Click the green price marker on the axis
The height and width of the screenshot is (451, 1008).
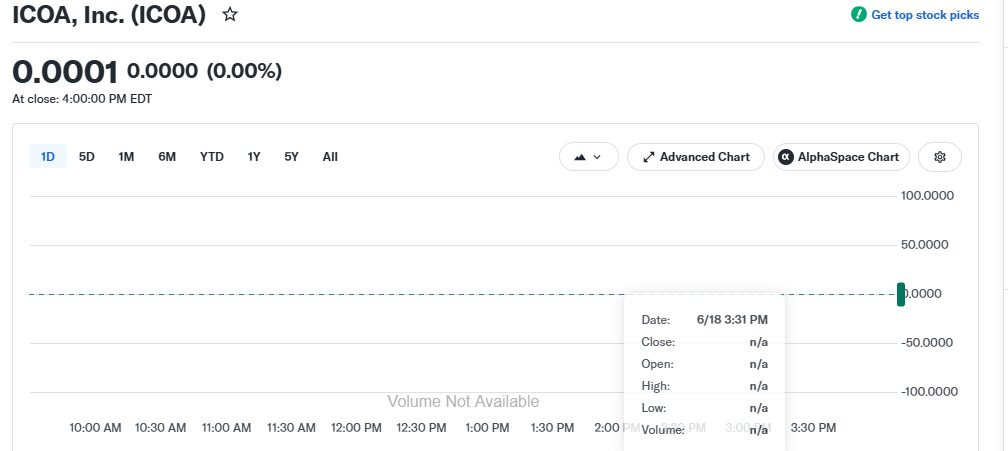[x=901, y=294]
